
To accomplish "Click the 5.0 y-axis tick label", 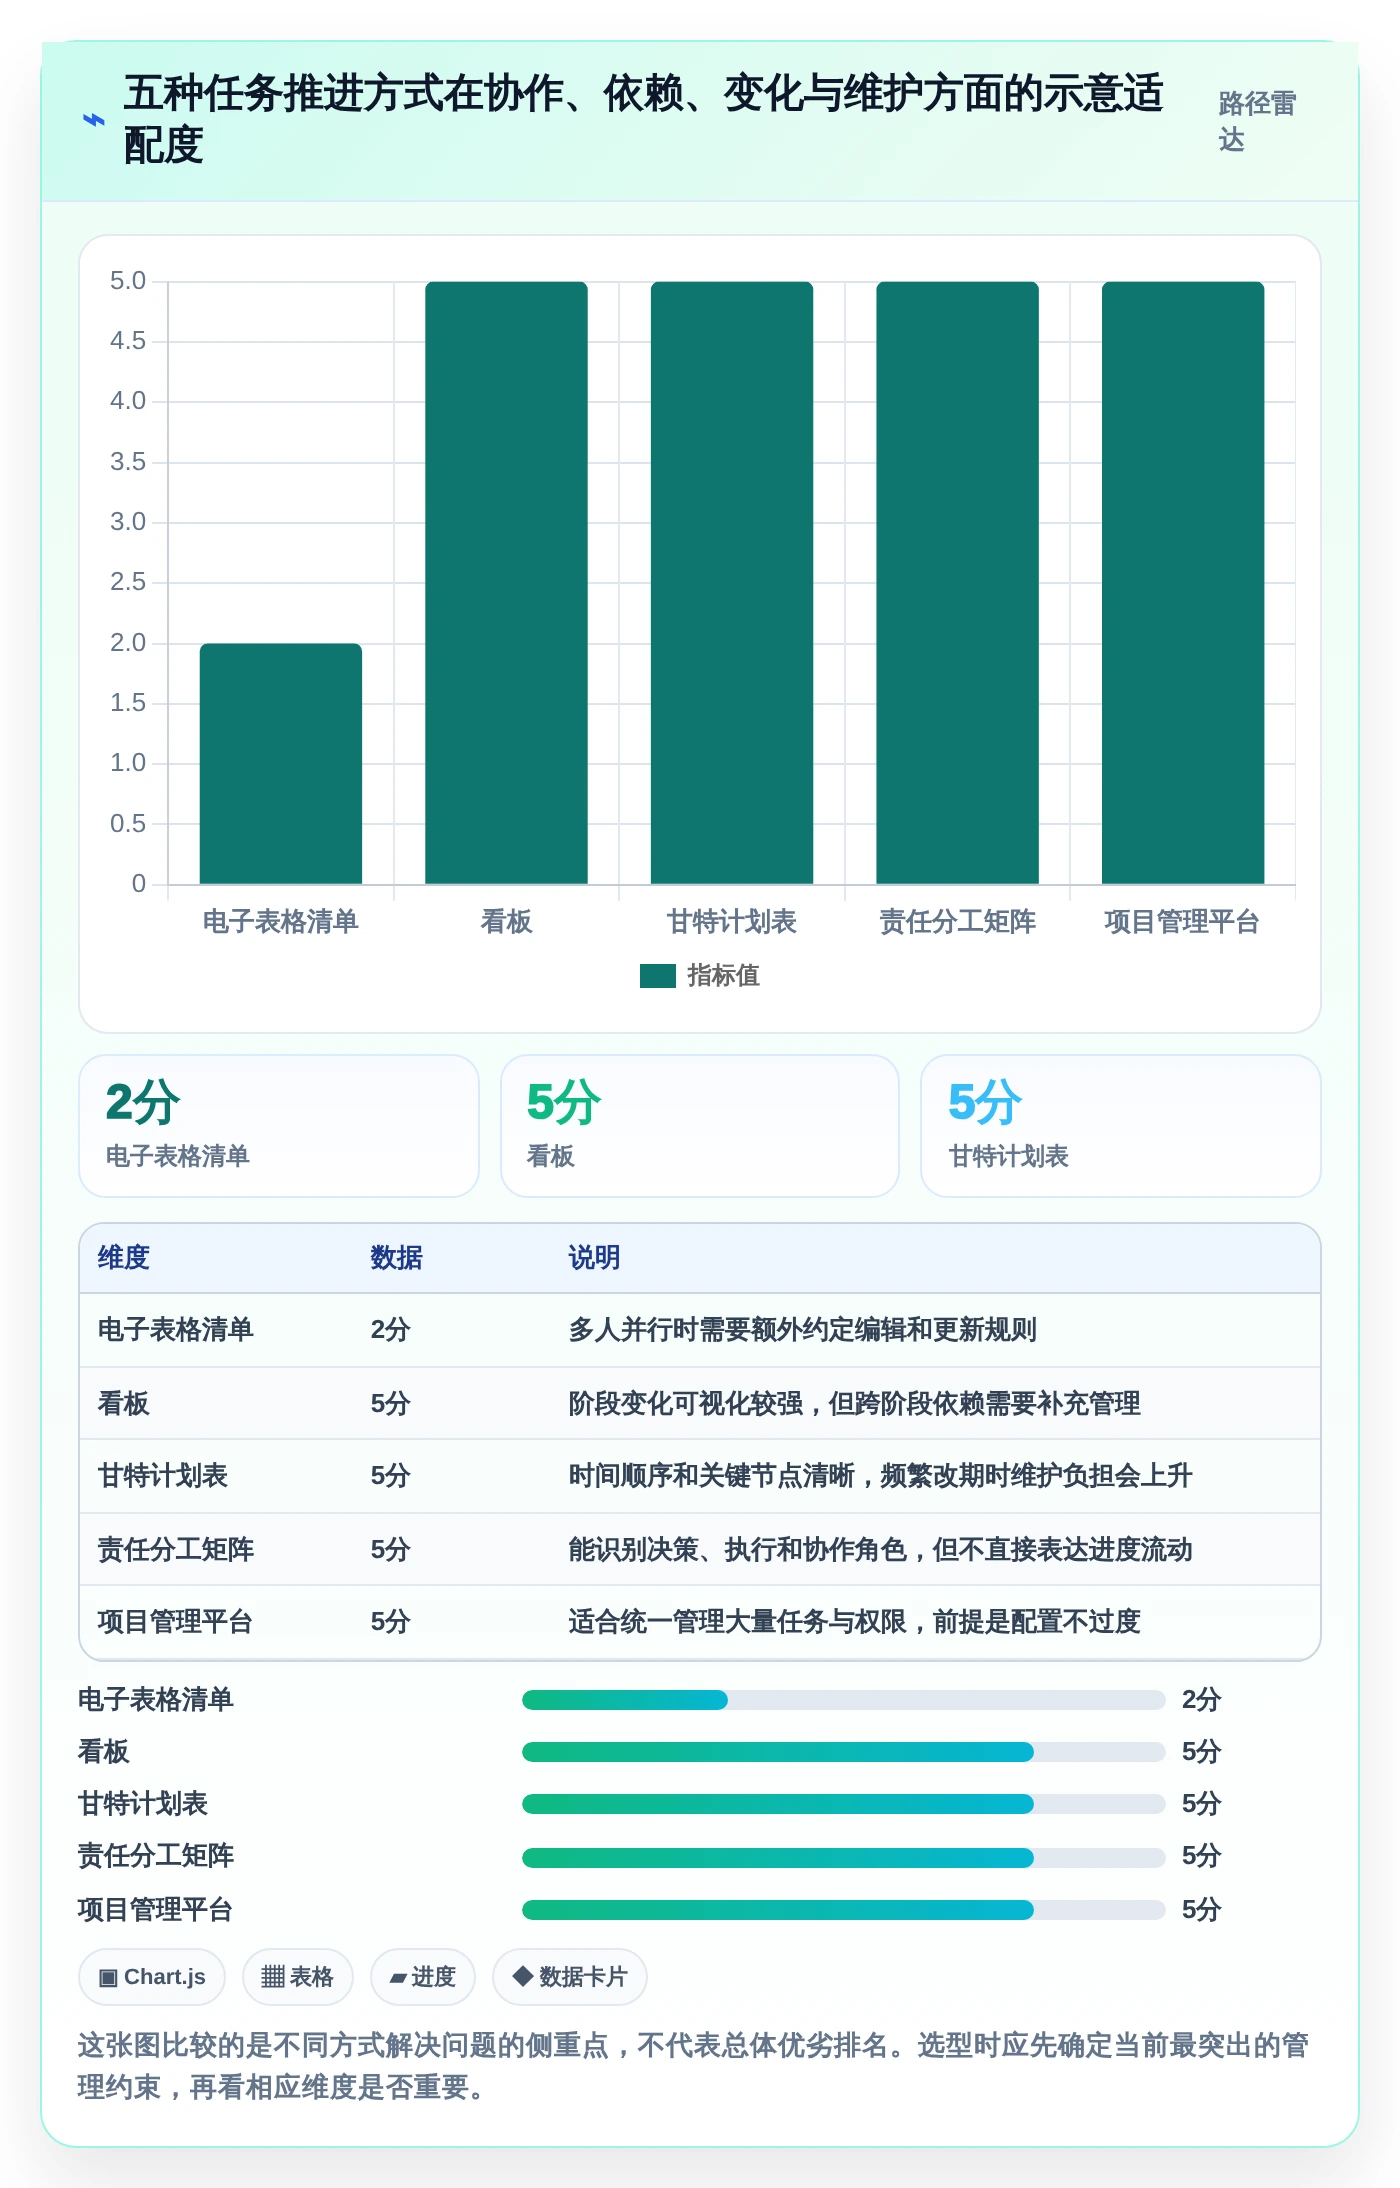I will pos(128,281).
